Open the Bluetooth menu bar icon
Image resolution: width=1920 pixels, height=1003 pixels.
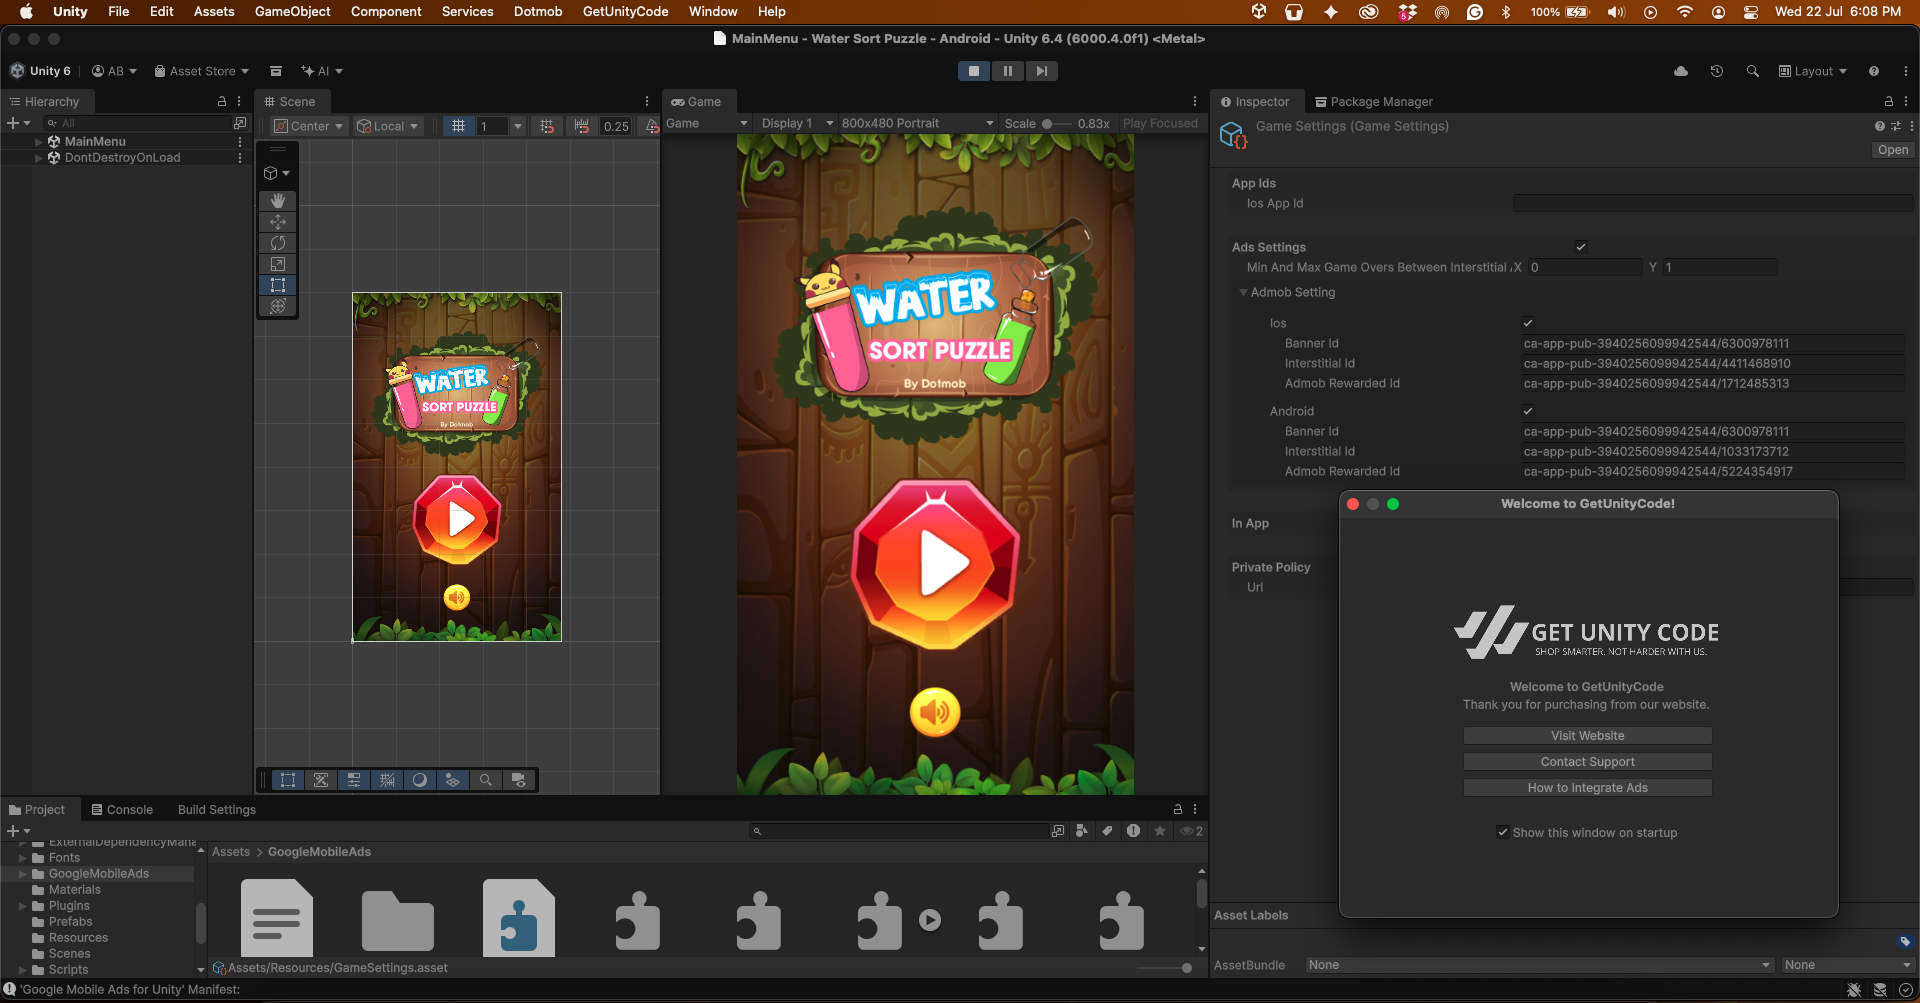point(1506,12)
